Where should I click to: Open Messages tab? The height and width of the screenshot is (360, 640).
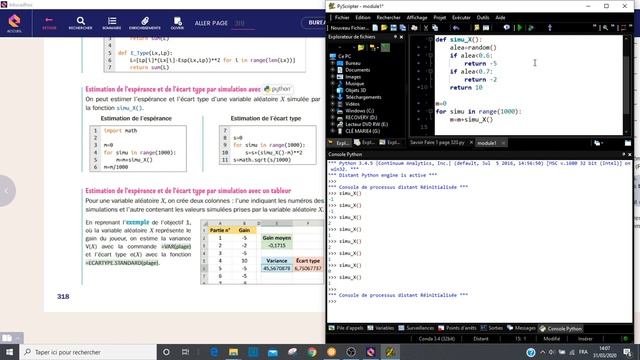[x=521, y=328]
